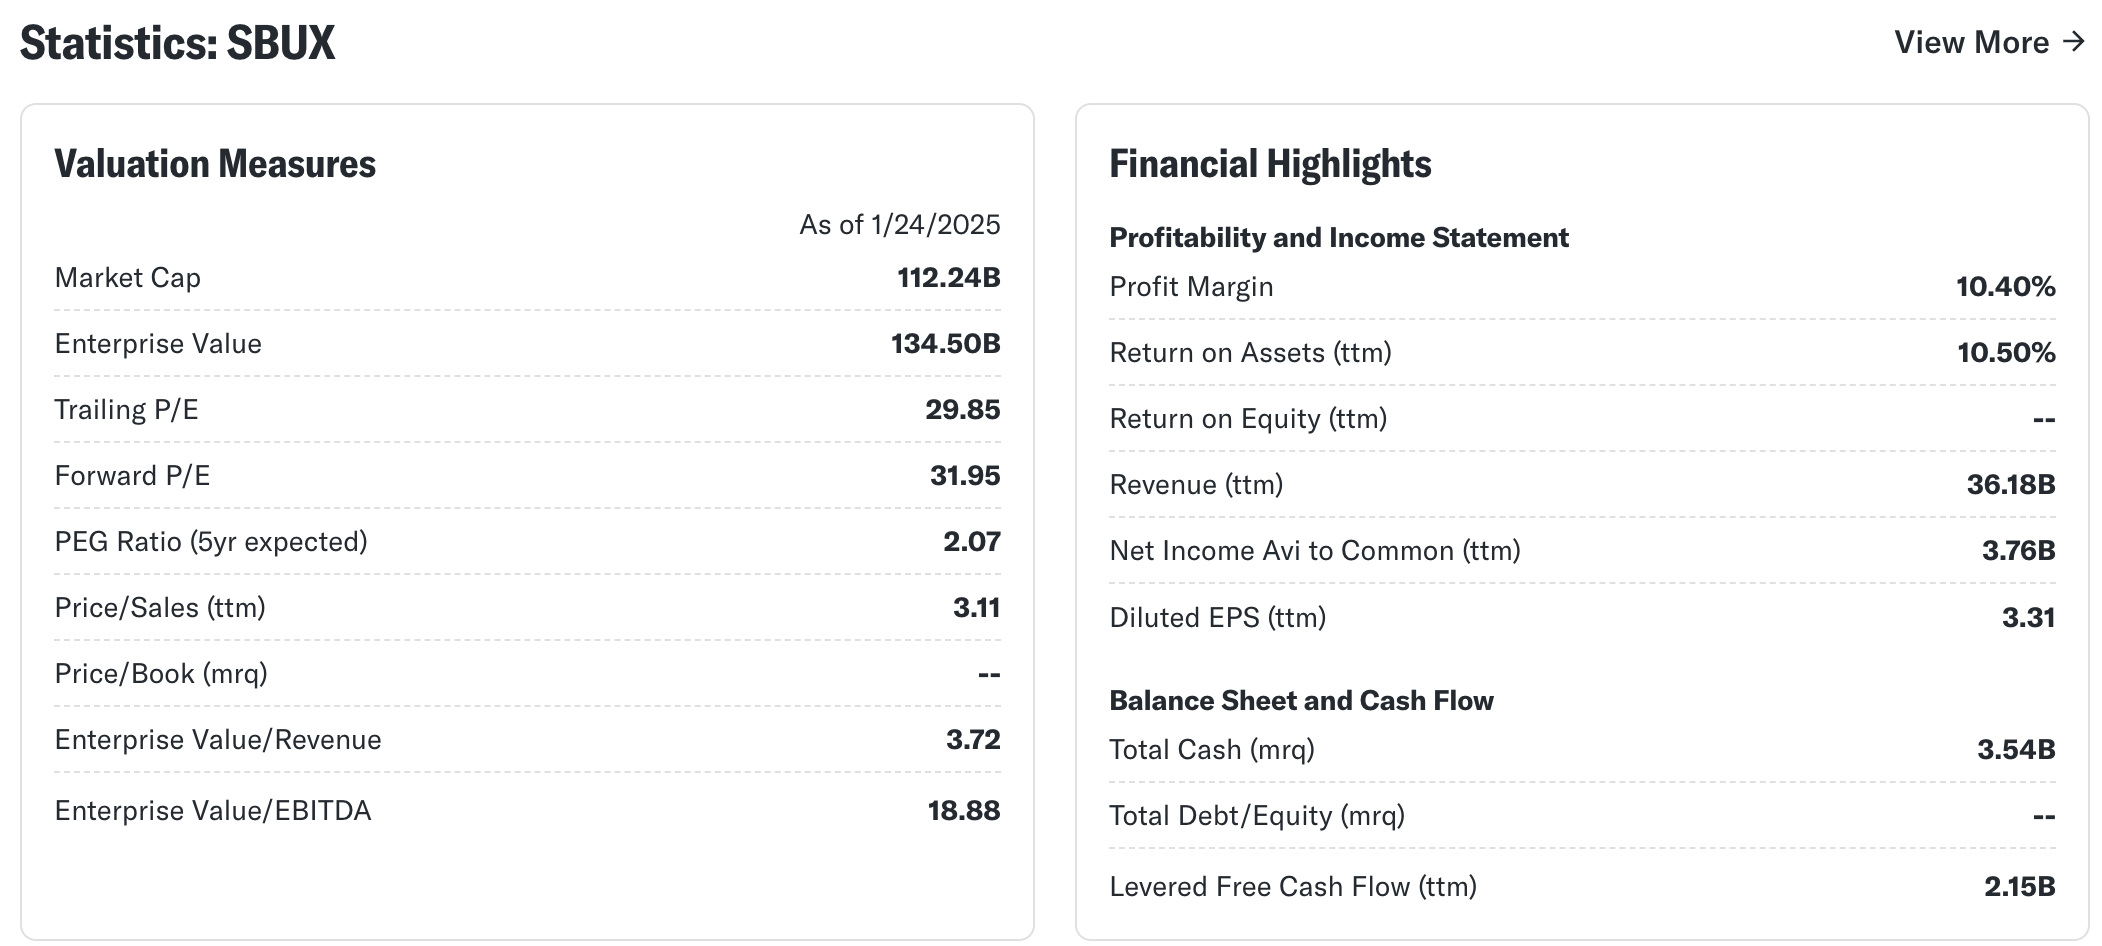Click the Revenue (ttm) label

[x=1196, y=485]
